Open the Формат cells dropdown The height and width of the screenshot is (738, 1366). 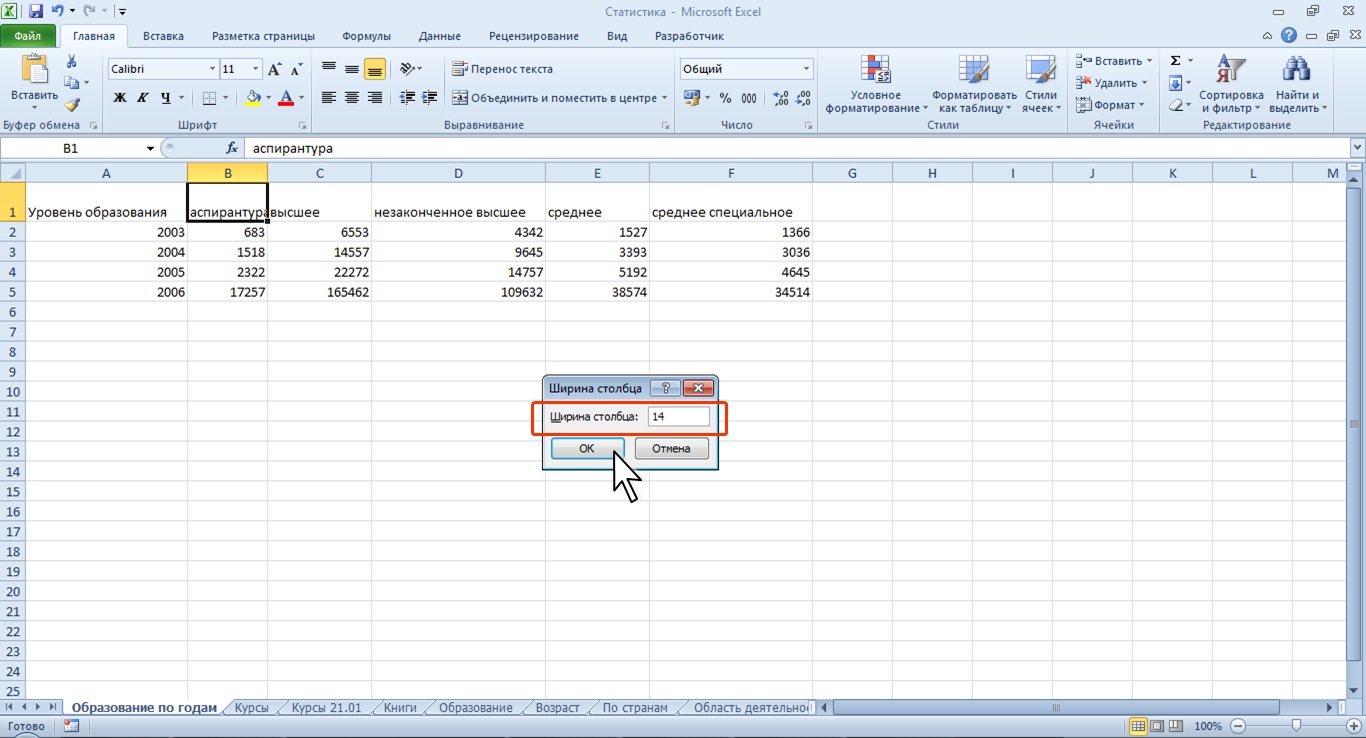[1109, 105]
